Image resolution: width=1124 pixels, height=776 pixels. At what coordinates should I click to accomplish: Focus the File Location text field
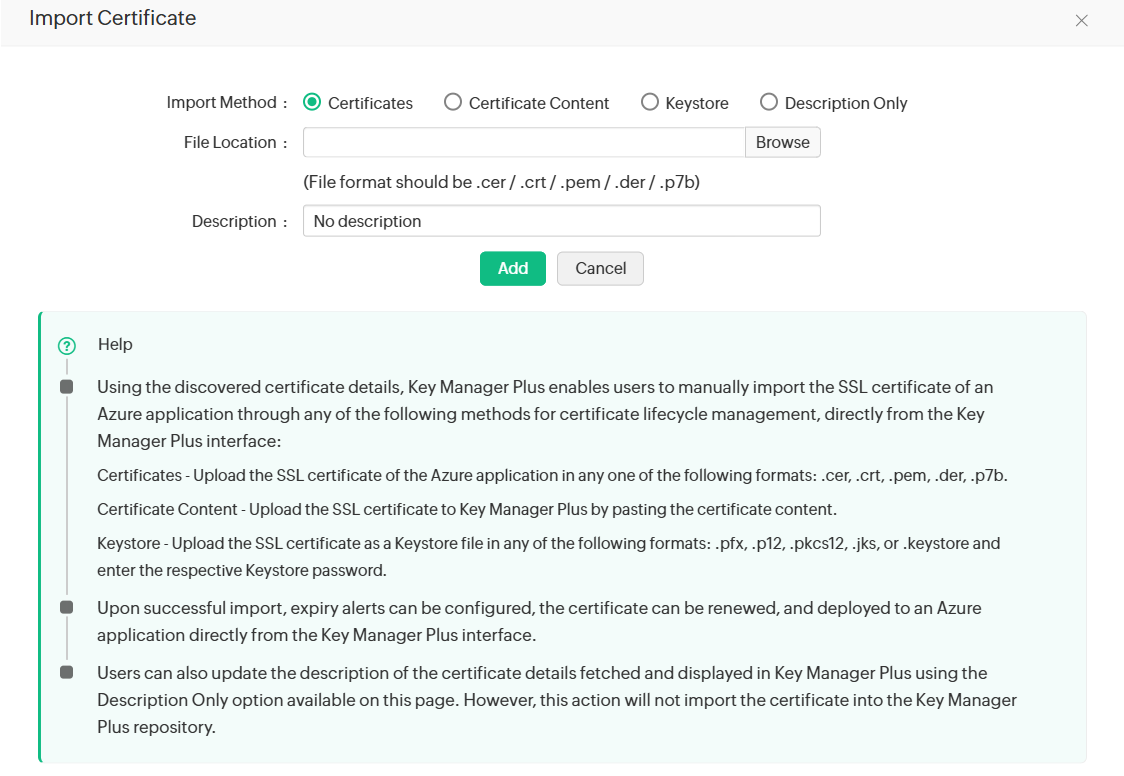tap(524, 142)
